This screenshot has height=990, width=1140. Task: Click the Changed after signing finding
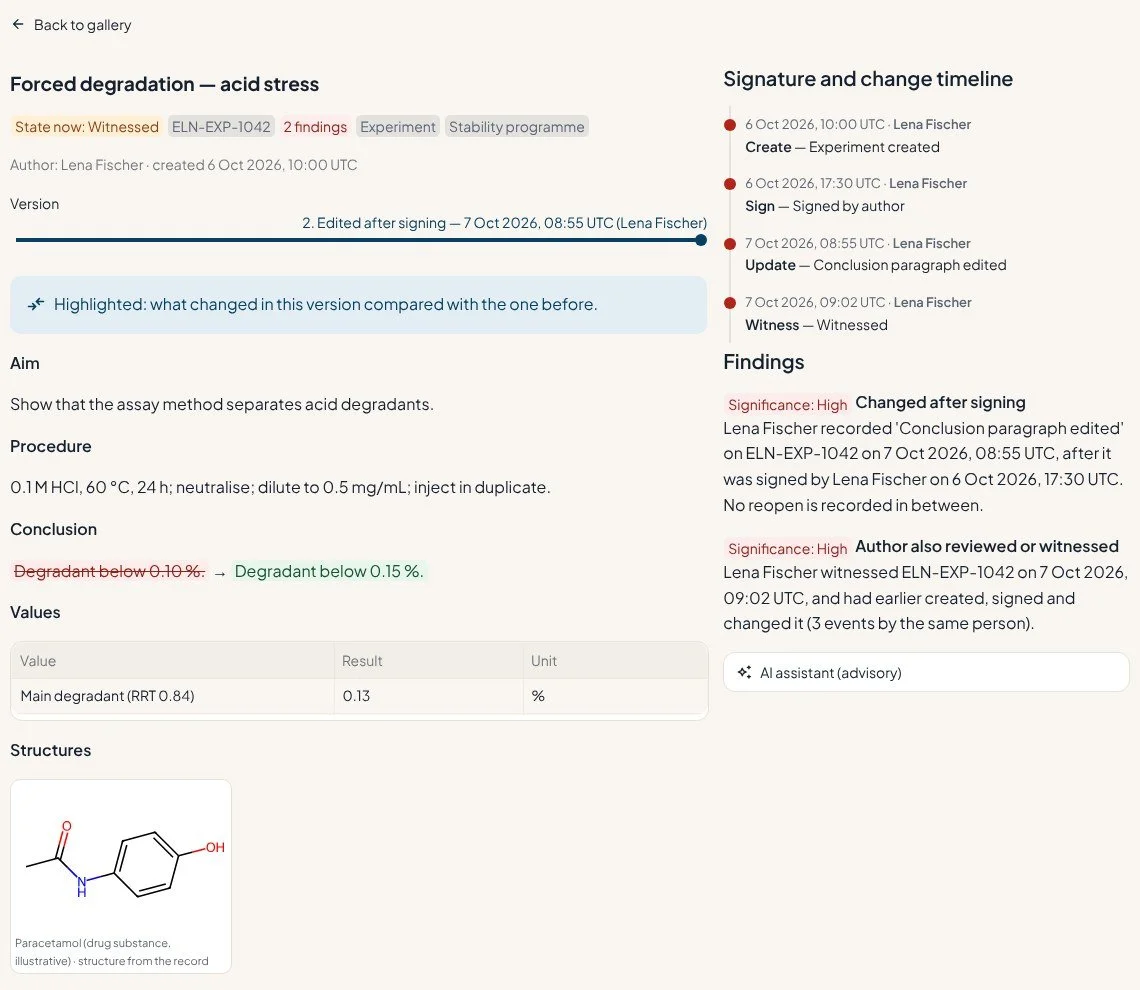point(926,454)
